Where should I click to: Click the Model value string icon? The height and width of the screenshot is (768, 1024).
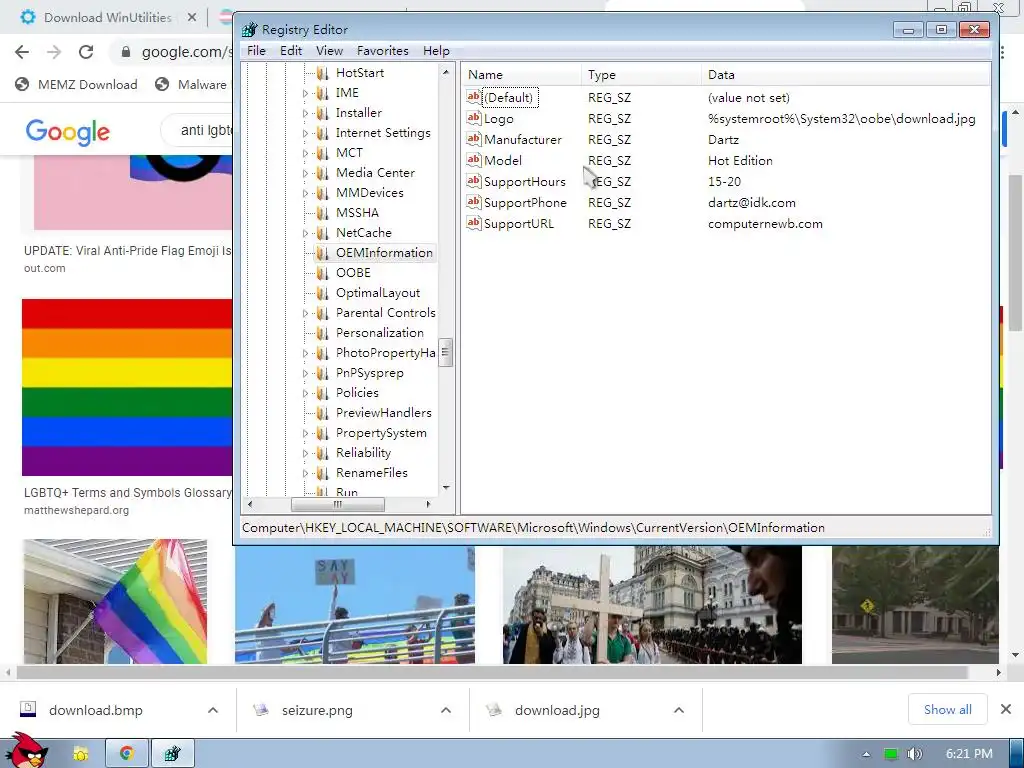pyautogui.click(x=473, y=160)
